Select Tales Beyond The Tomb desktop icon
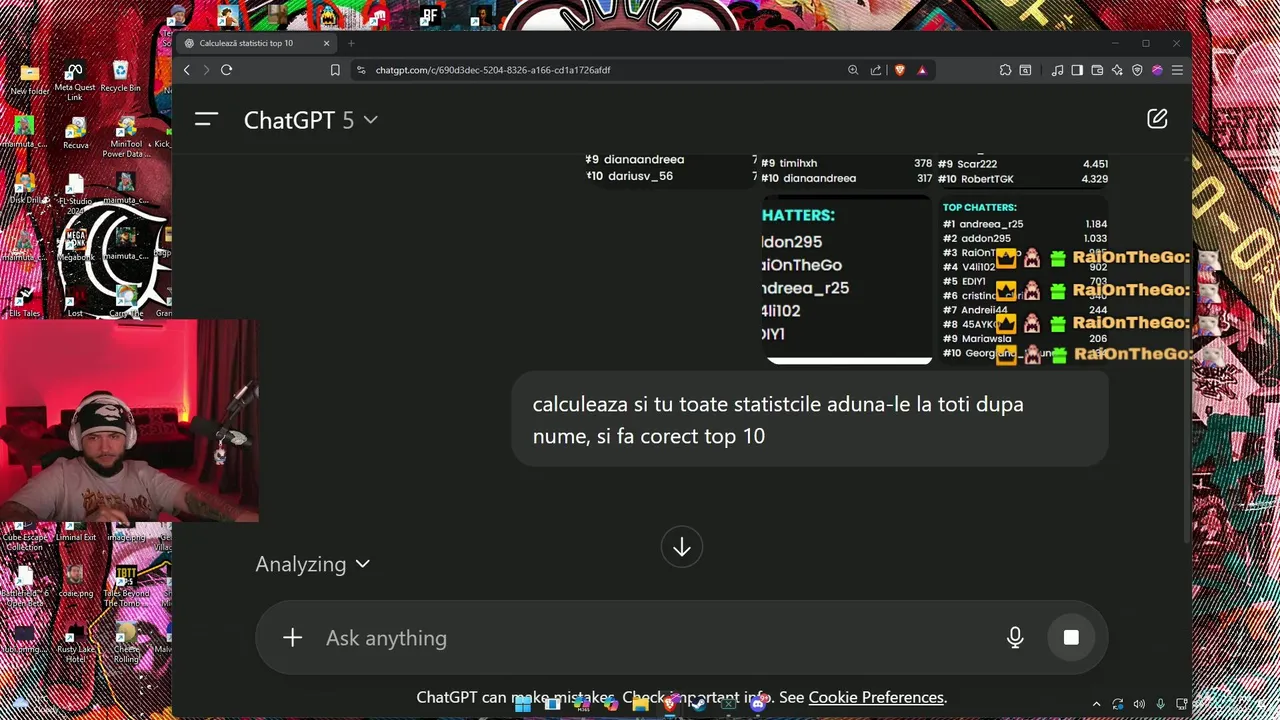The height and width of the screenshot is (720, 1280). pos(126,586)
